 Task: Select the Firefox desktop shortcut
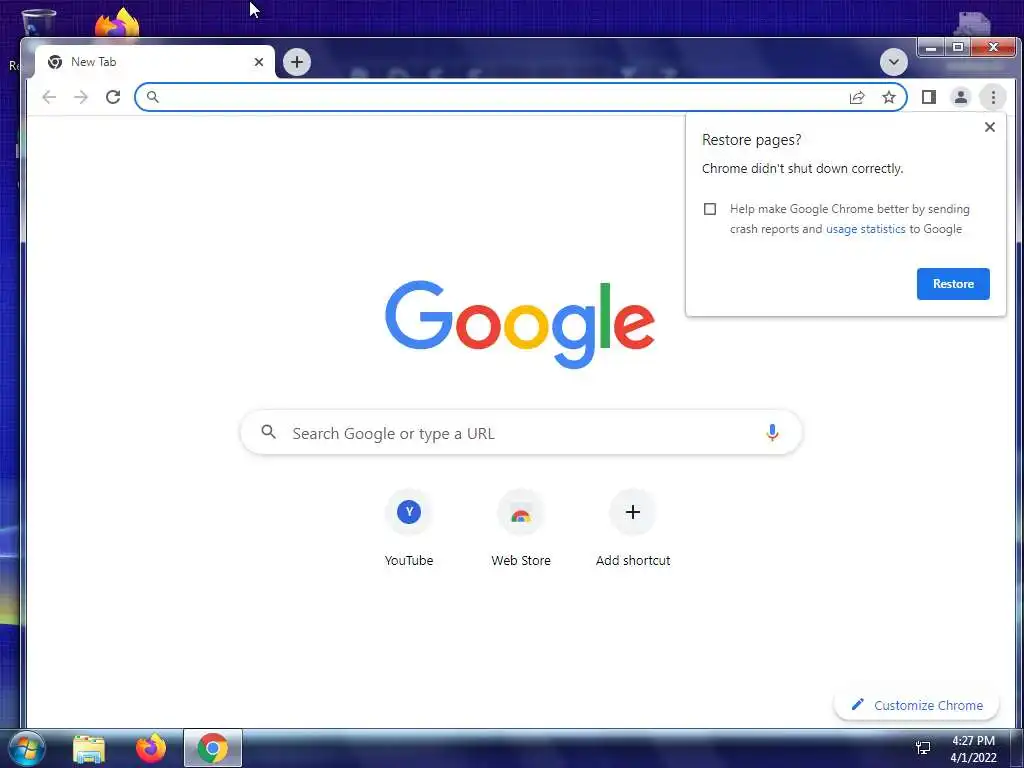coord(118,22)
